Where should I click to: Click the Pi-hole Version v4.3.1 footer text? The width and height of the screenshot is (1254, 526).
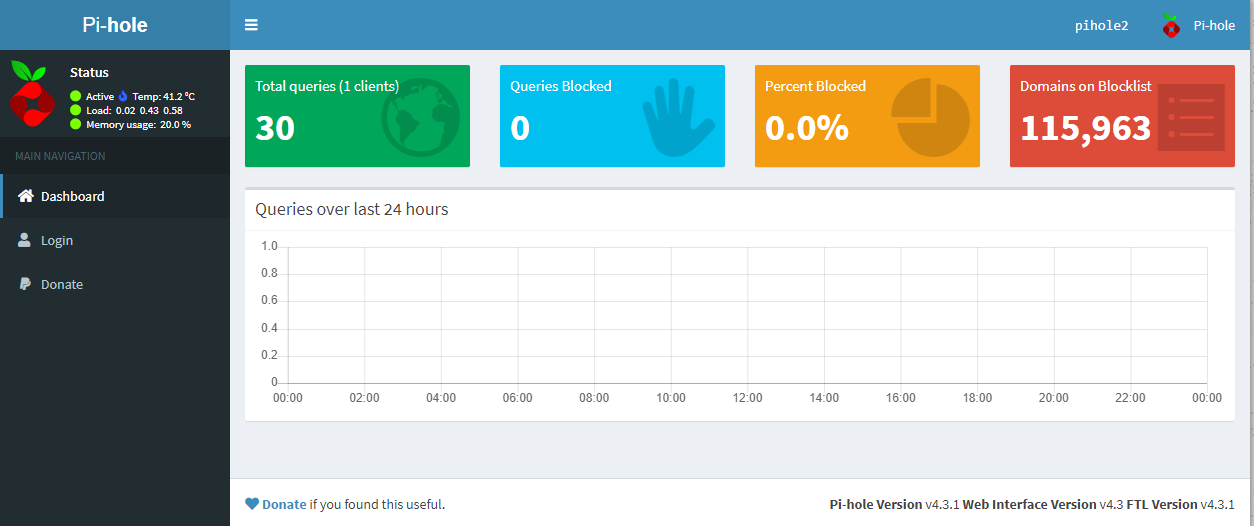tap(894, 504)
